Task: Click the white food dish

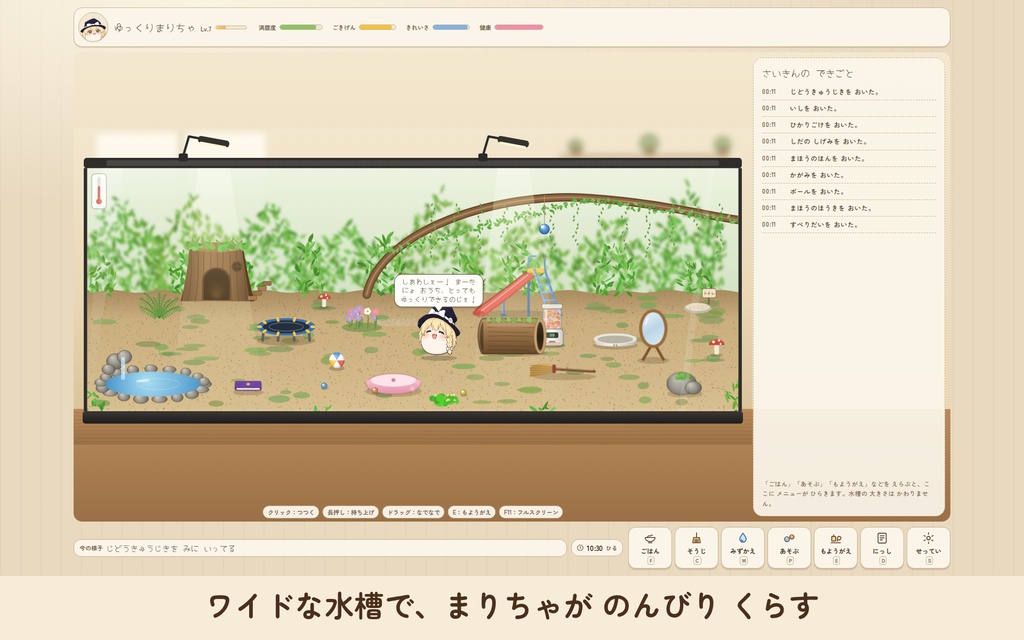Action: pos(615,340)
